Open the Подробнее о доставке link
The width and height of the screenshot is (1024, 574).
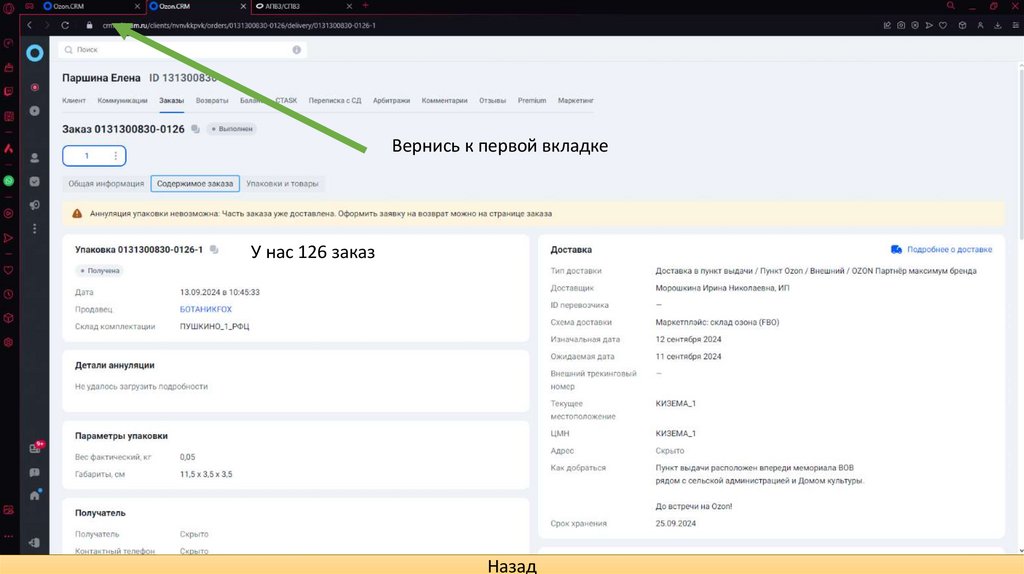click(949, 249)
